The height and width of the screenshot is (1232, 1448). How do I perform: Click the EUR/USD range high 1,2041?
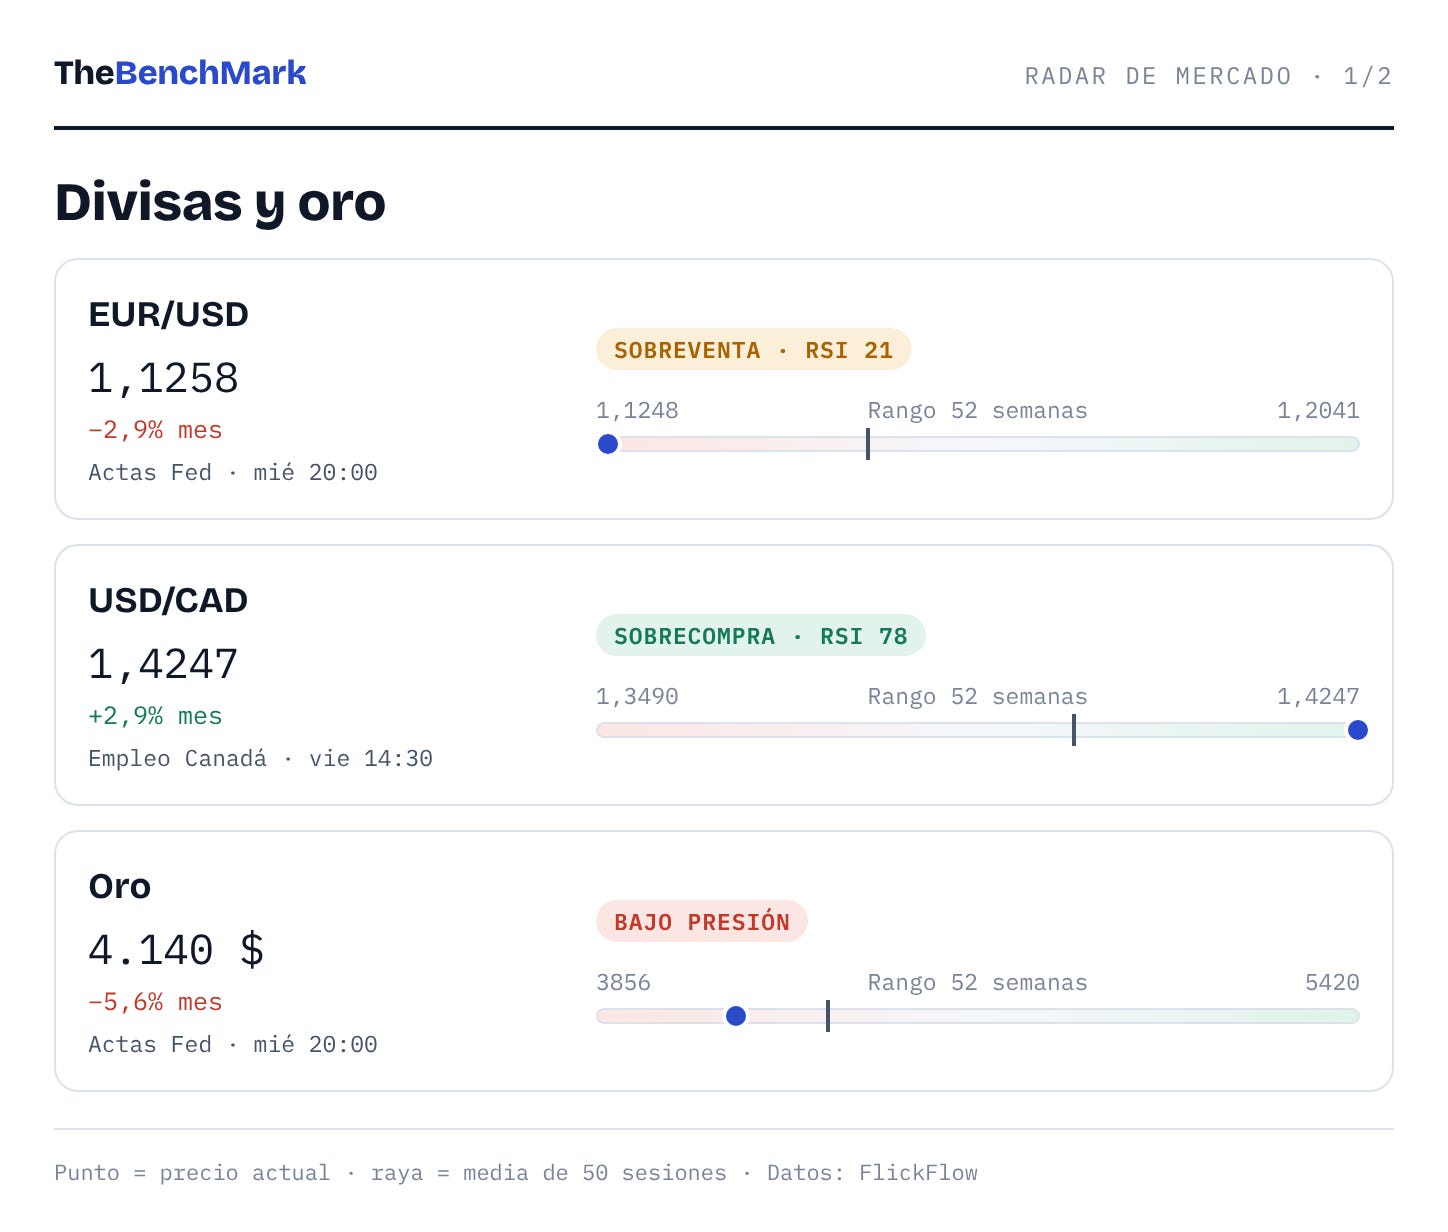pos(1318,410)
